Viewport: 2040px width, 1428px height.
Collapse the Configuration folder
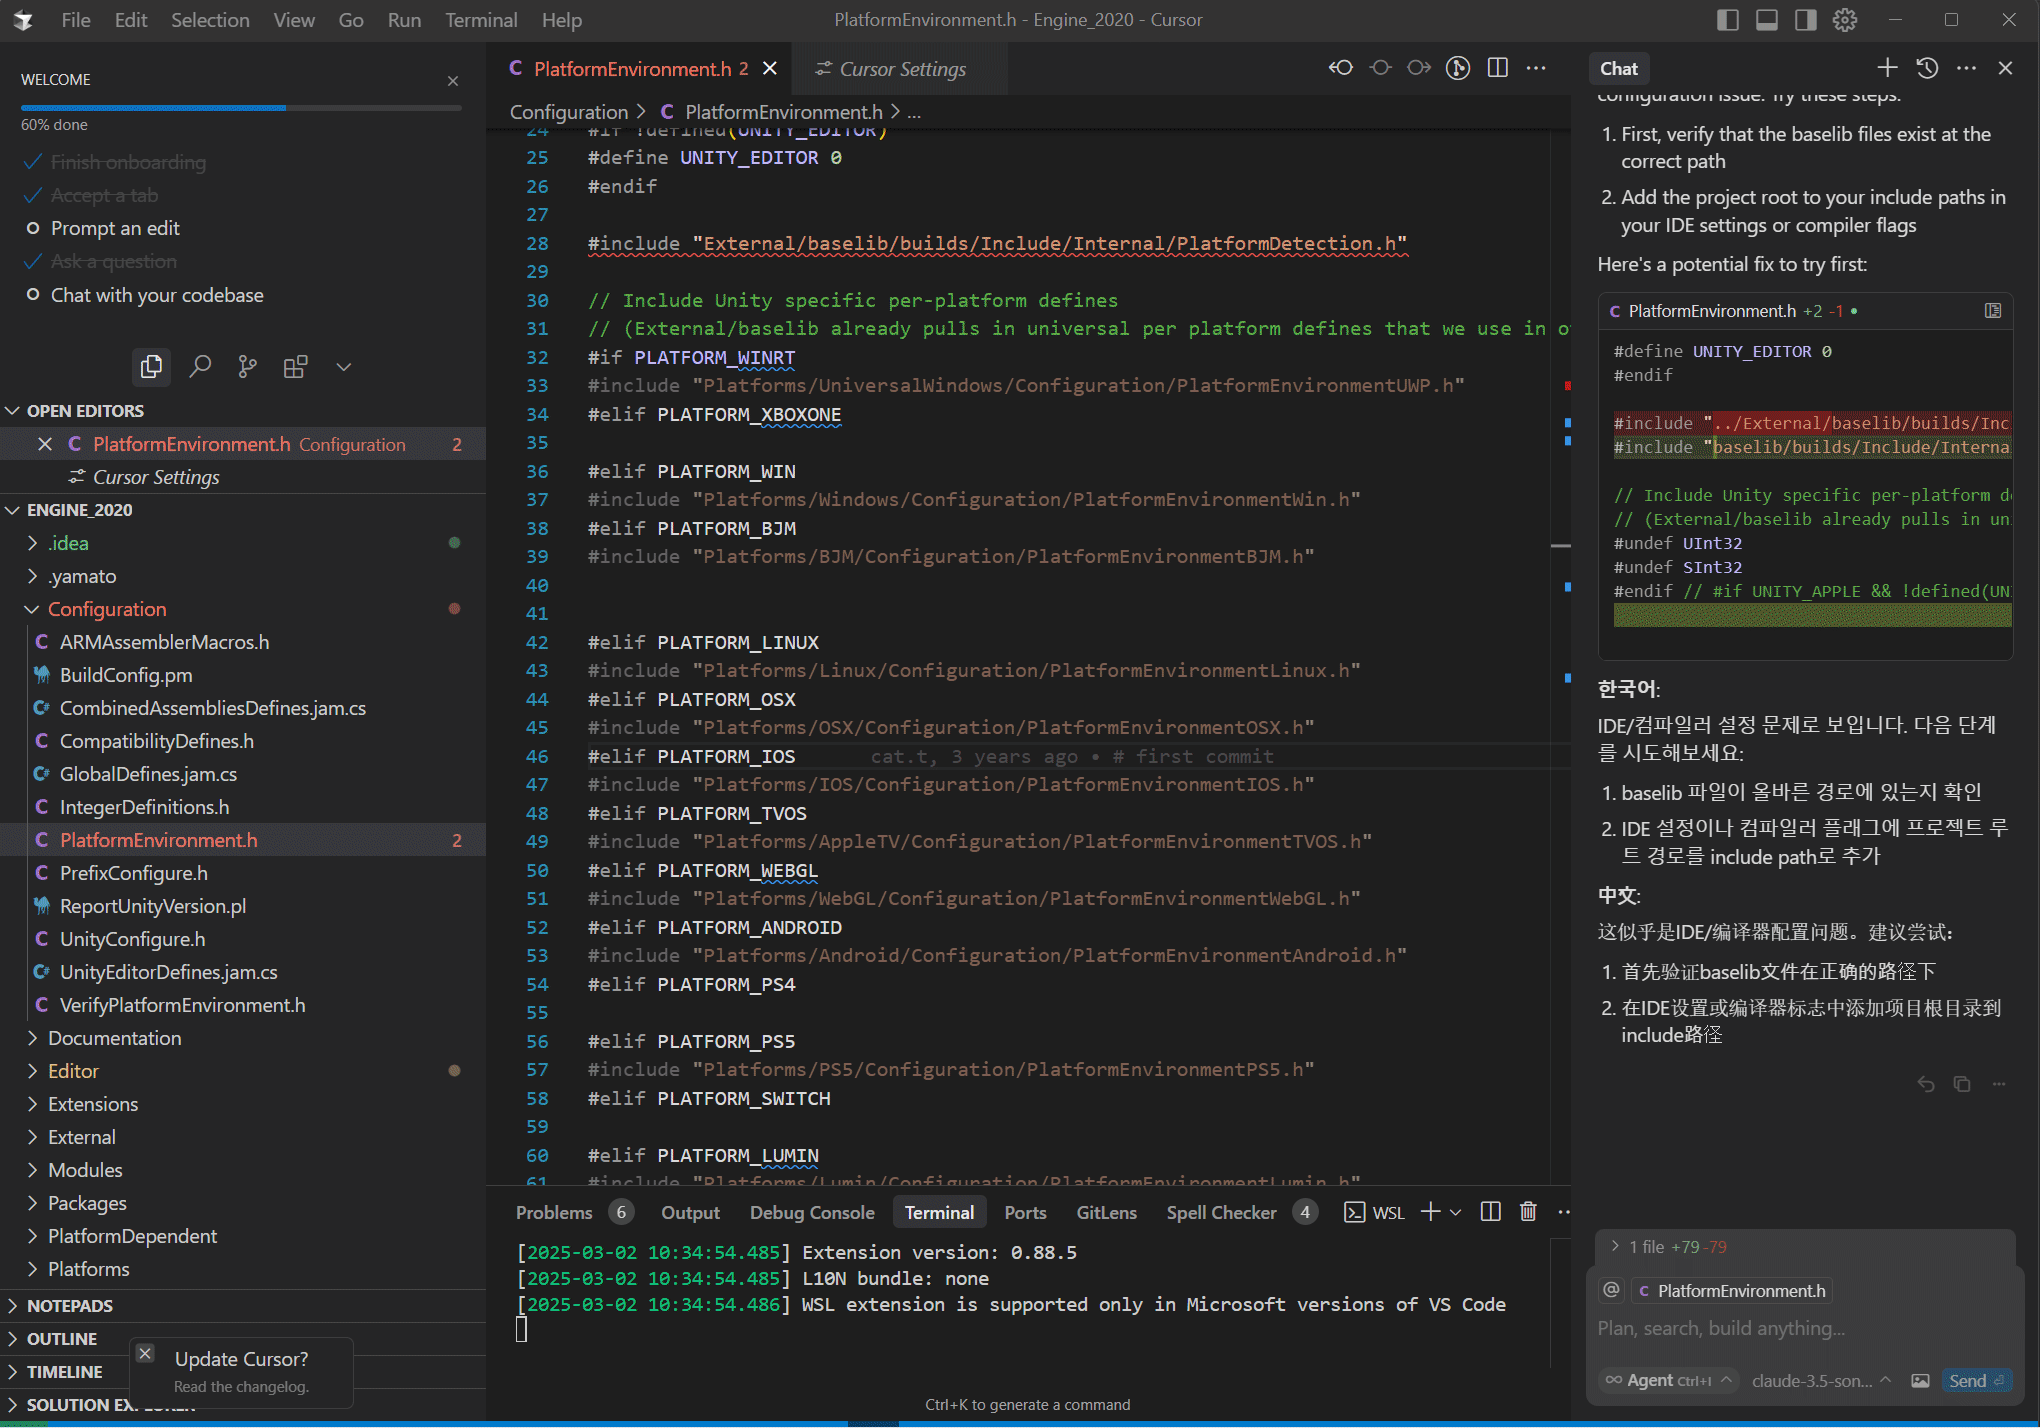click(x=107, y=609)
